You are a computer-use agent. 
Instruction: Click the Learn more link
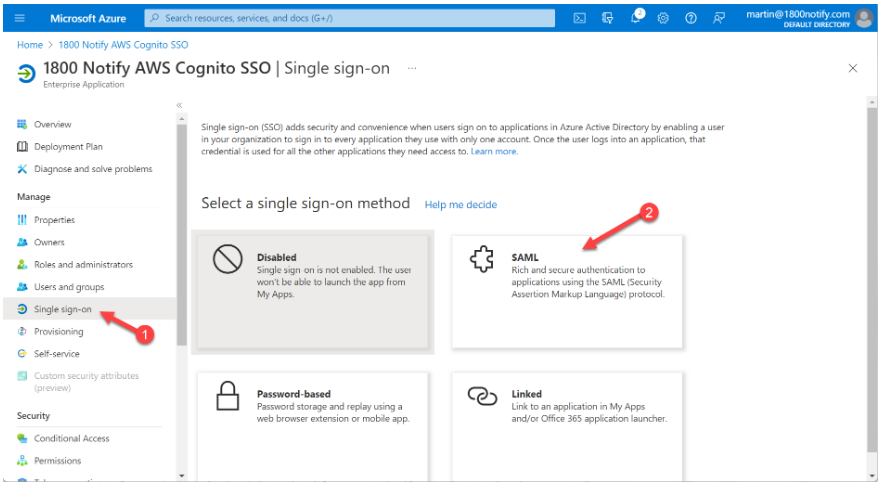coord(494,152)
